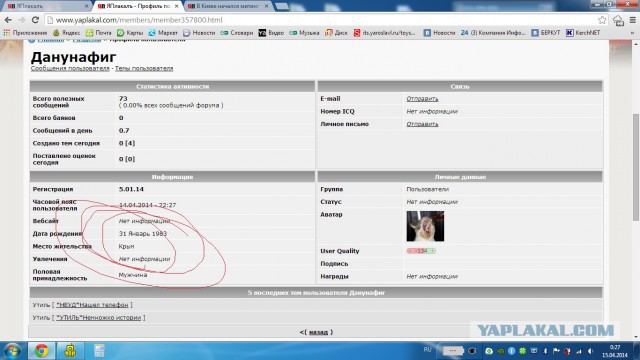Click the E-mail Отправить link

(x=422, y=99)
